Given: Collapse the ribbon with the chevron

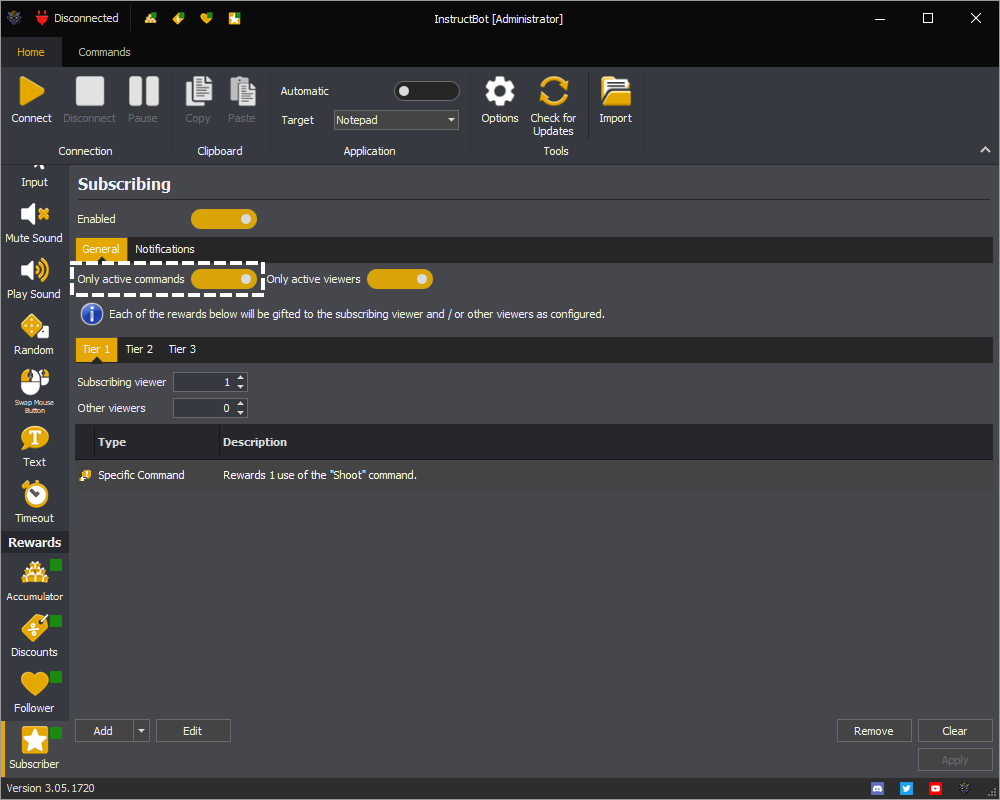Looking at the screenshot, I should (985, 150).
